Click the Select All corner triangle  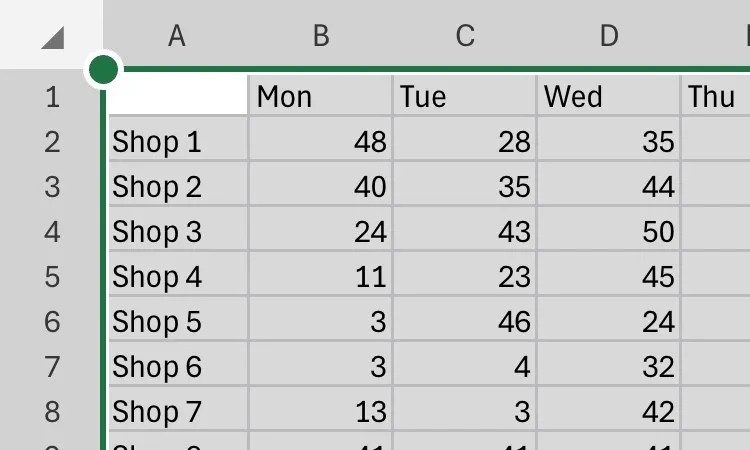click(52, 37)
